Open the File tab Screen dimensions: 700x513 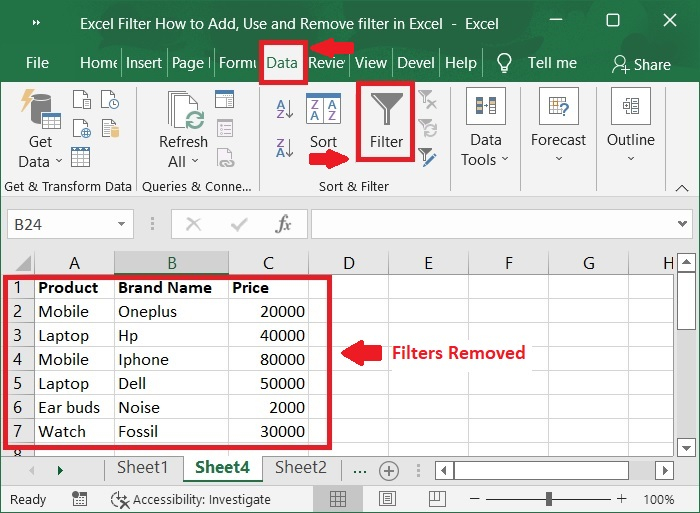[x=37, y=63]
